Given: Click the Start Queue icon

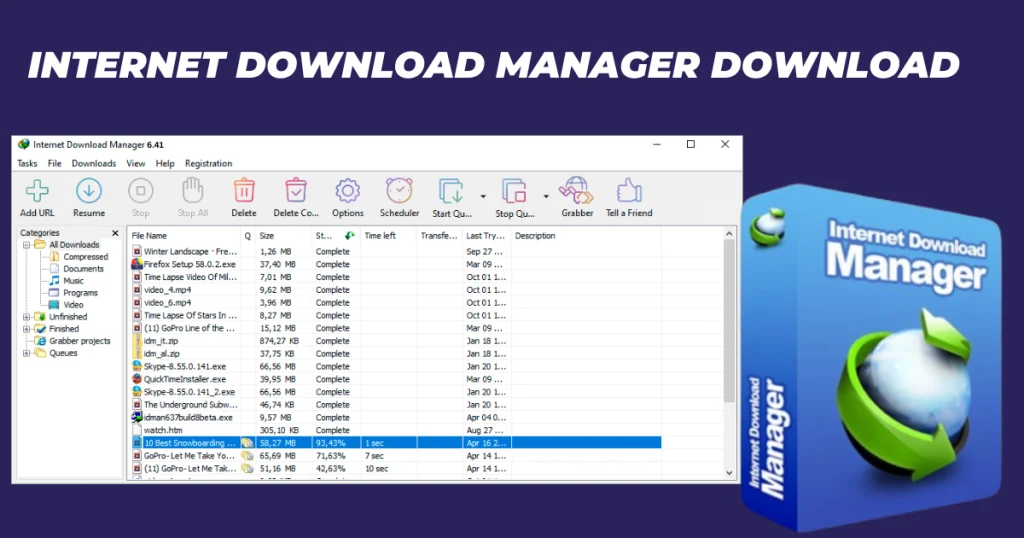Looking at the screenshot, I should tap(451, 191).
